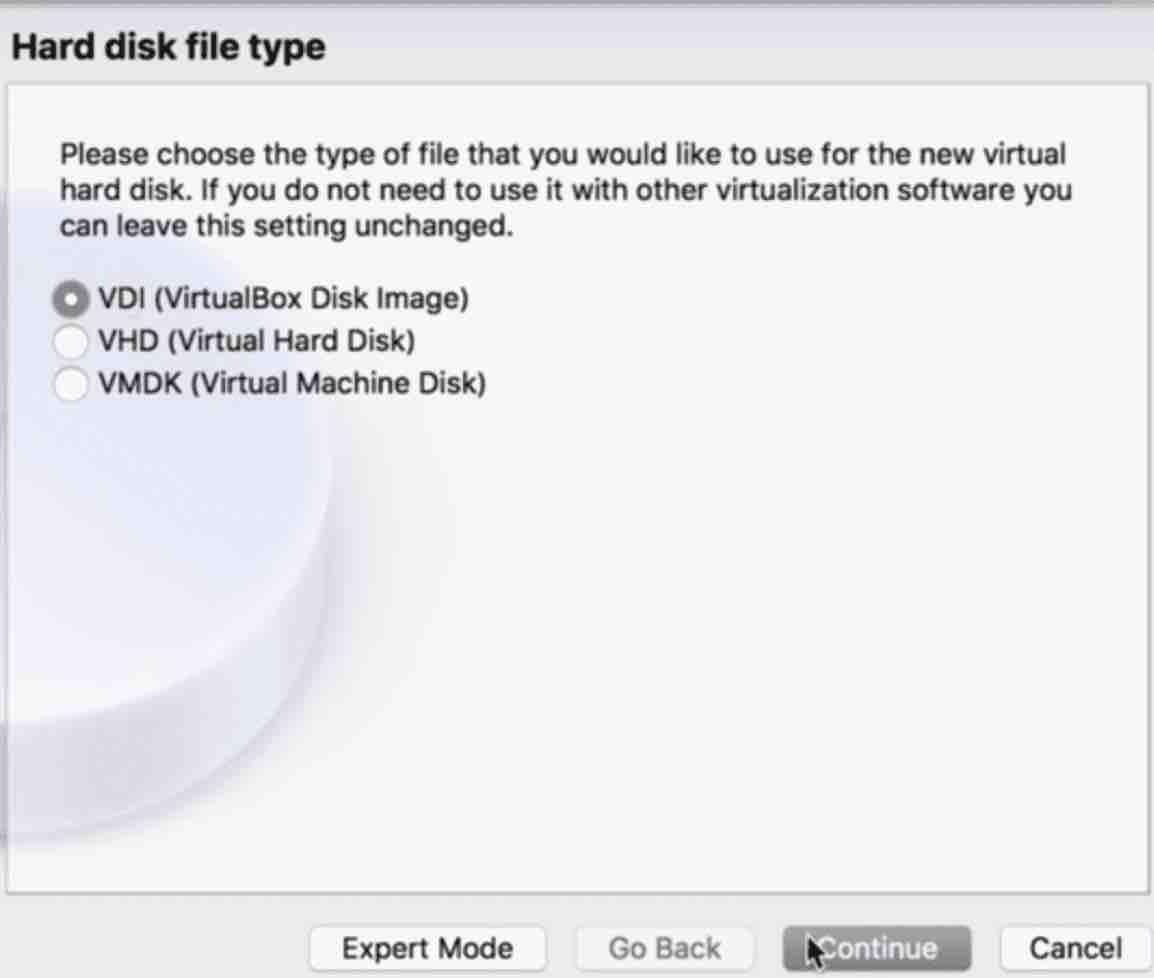Click empty white area of the panel
1154x978 pixels.
tap(736, 626)
